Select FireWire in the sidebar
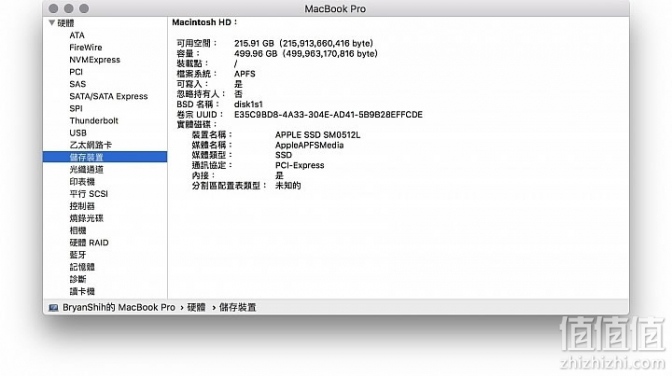This screenshot has height=376, width=672. tap(86, 47)
